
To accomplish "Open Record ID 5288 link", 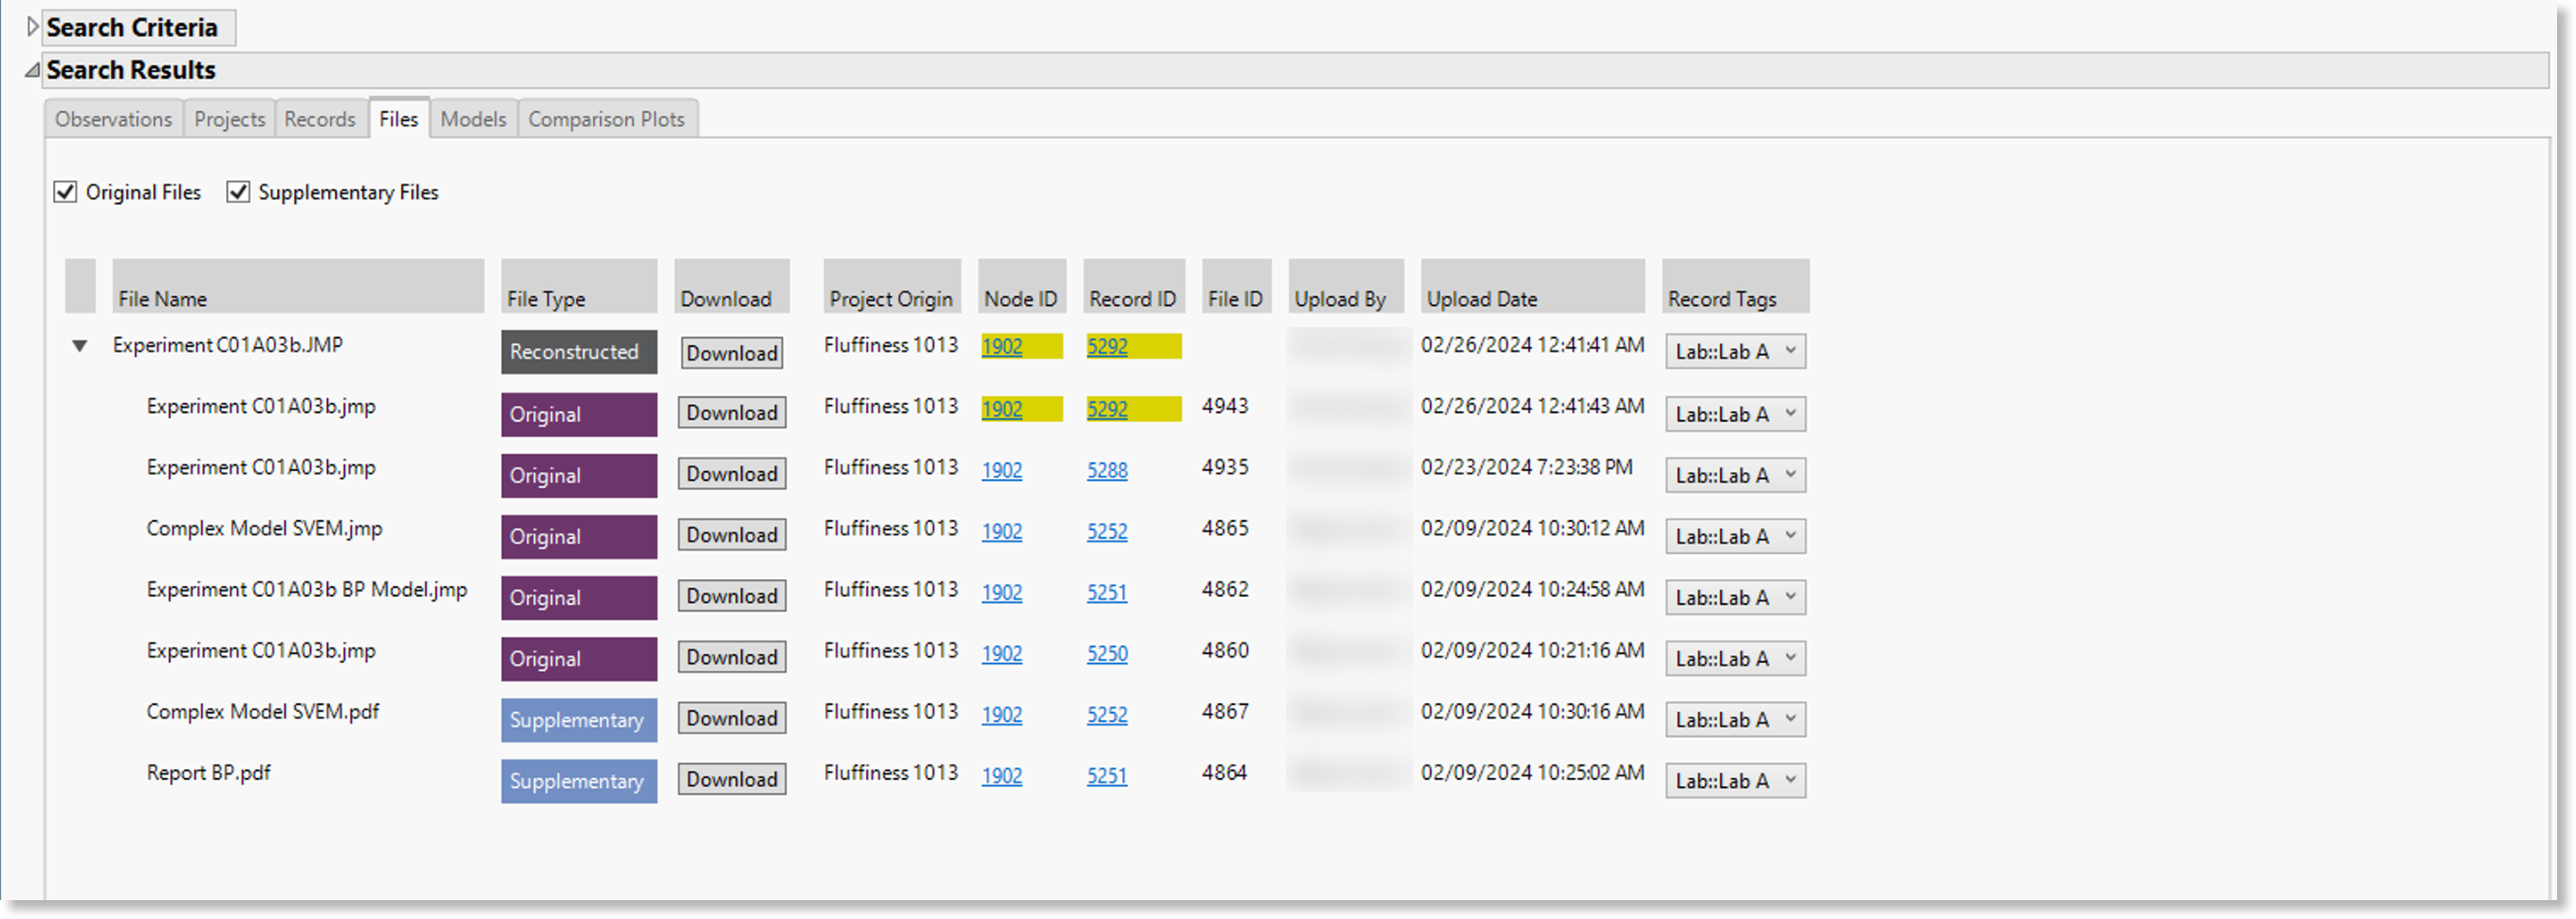I will pos(1107,470).
